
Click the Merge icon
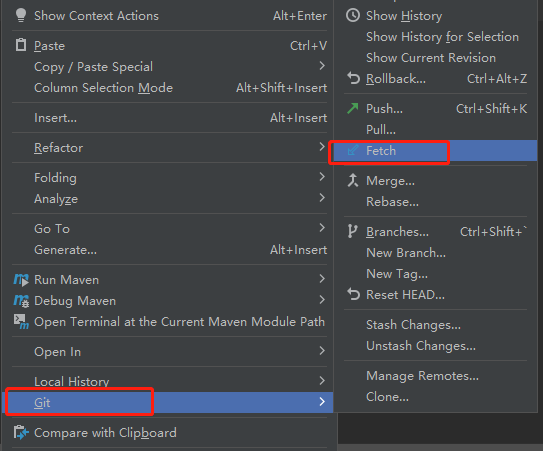353,180
